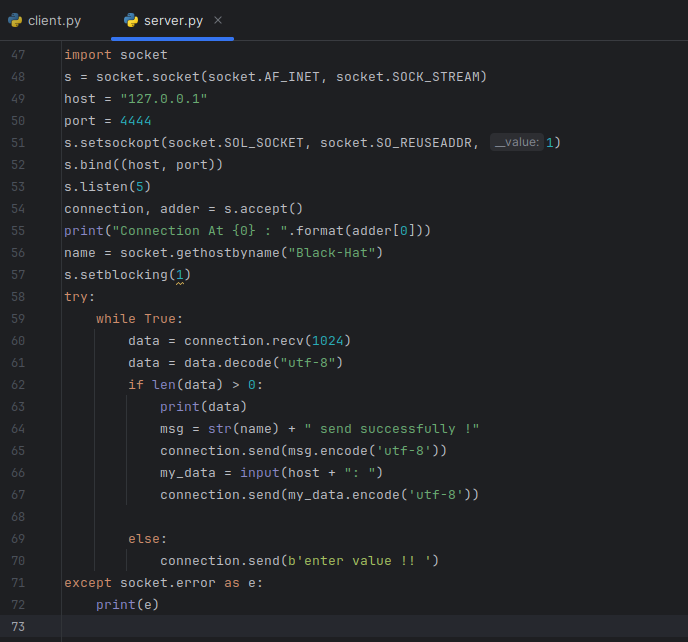
Task: Click 's.listen(5)' statement
Action: pos(108,187)
